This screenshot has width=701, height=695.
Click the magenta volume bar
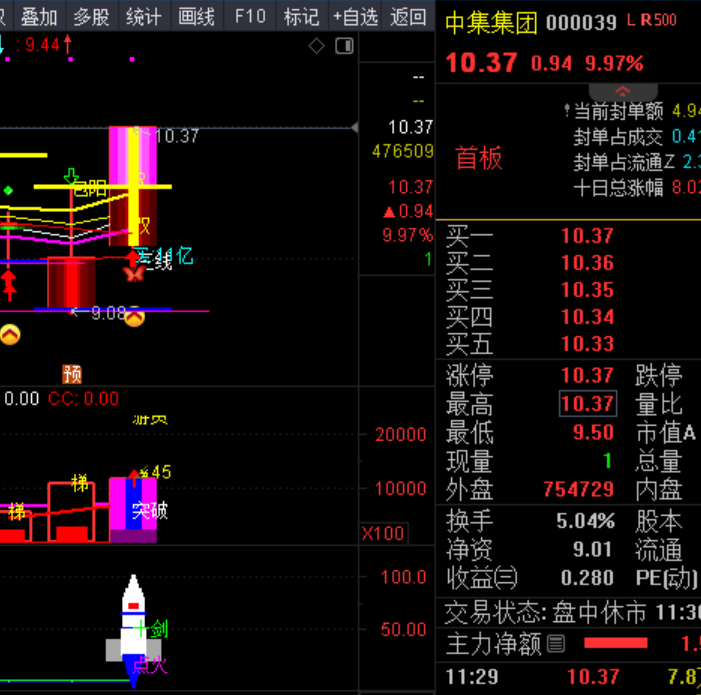point(133,510)
